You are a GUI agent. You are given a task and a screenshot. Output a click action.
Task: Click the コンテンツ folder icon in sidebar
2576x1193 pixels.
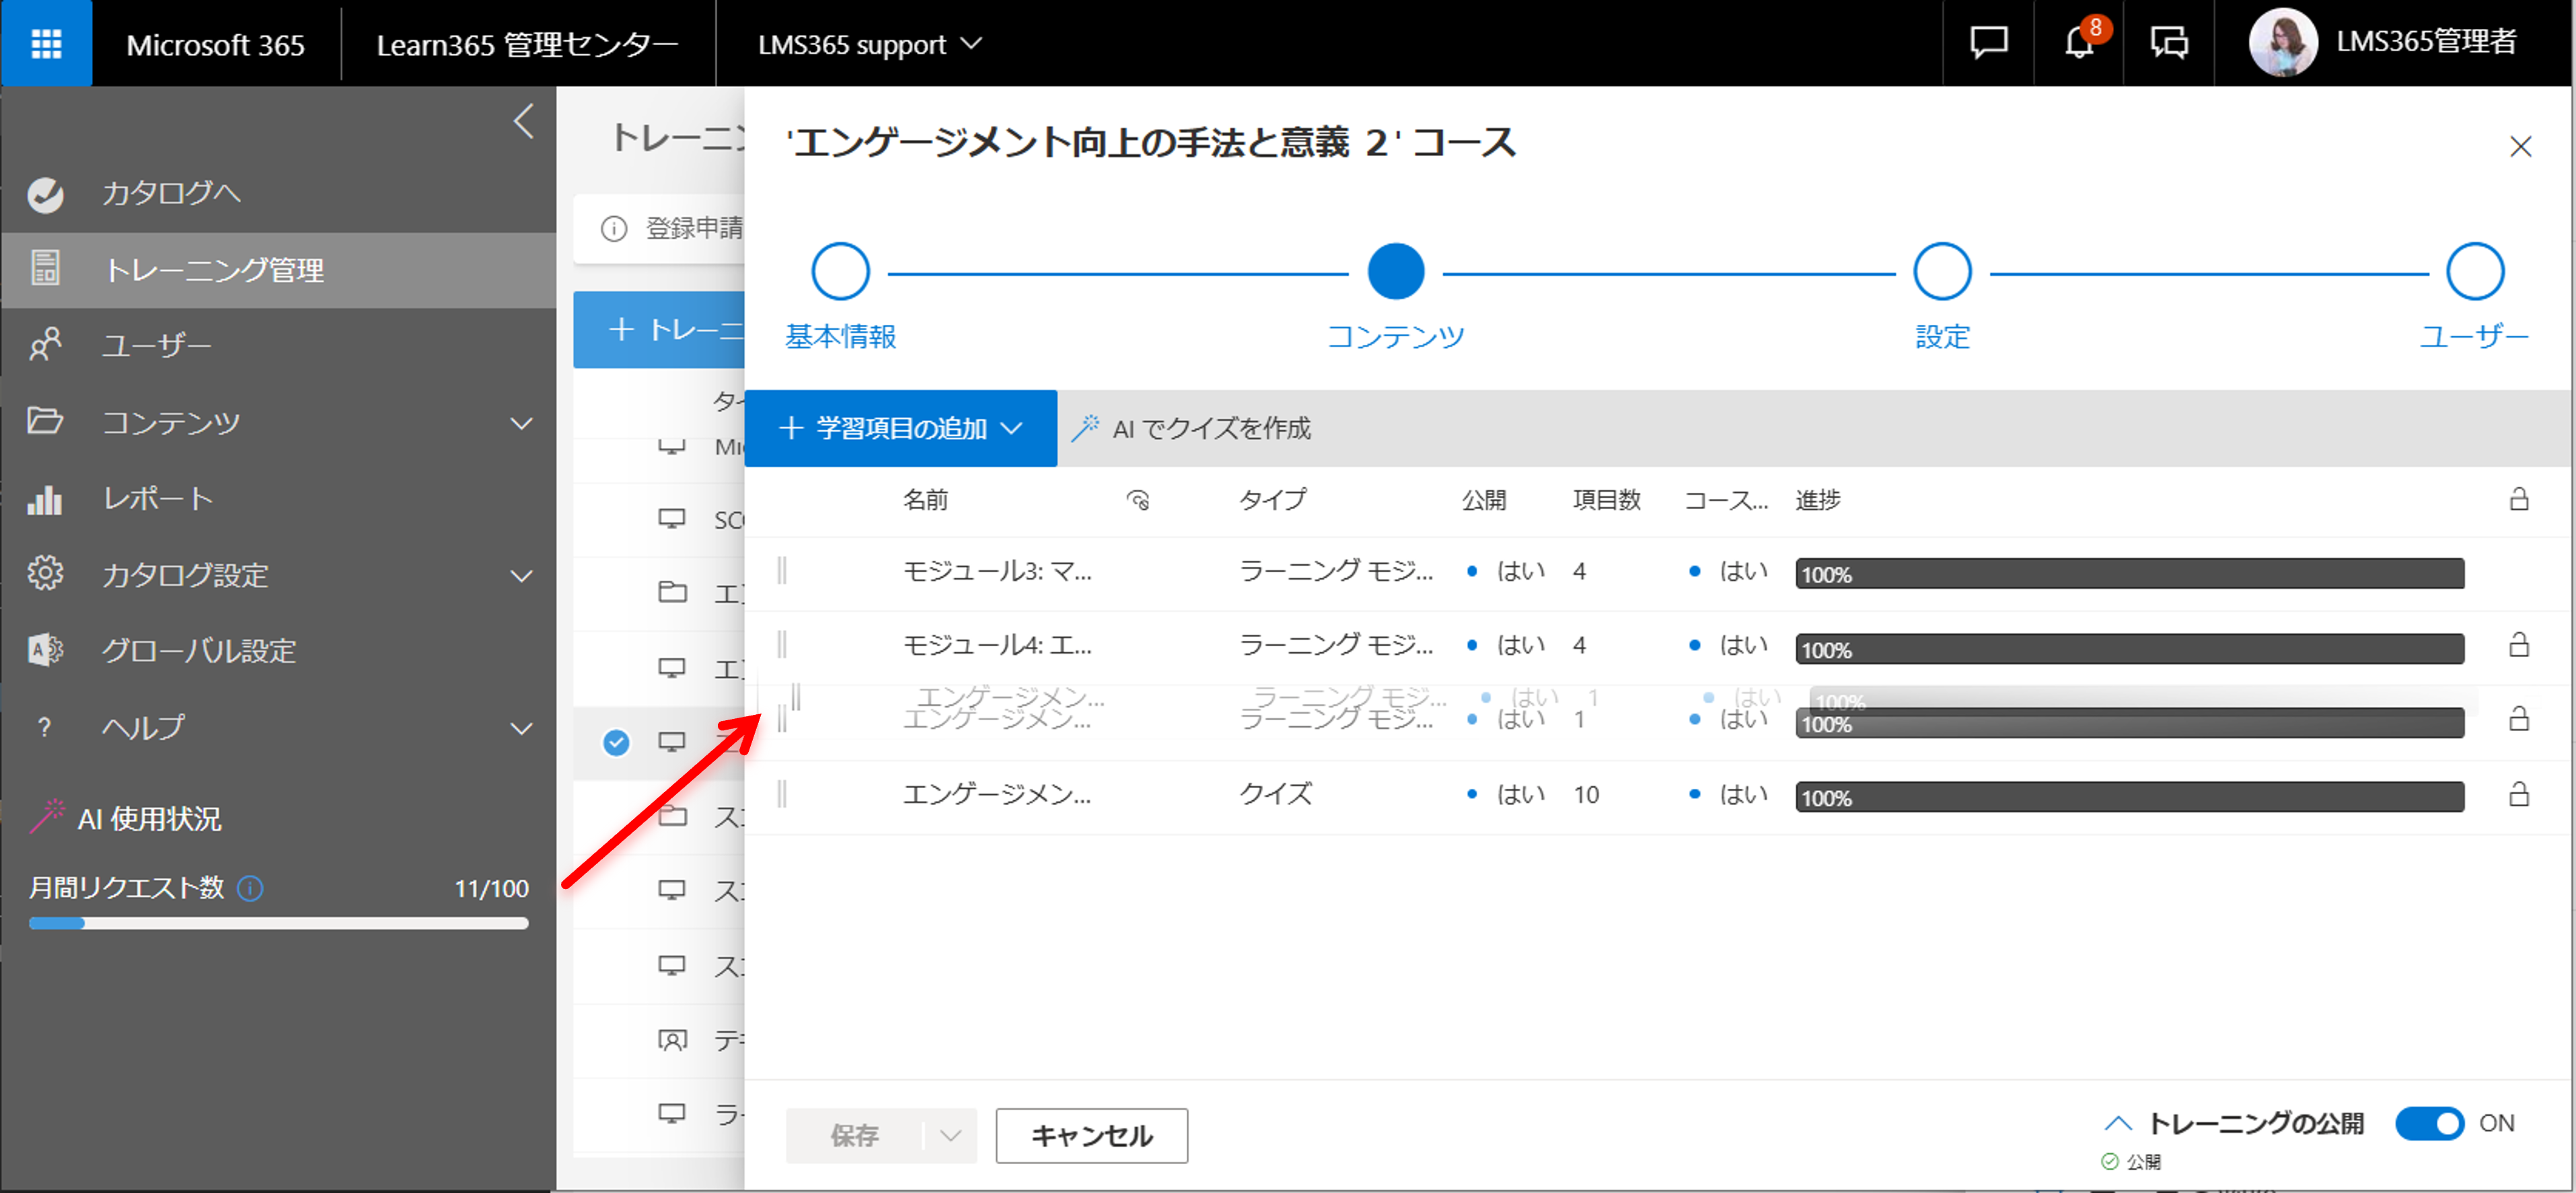pos(45,421)
